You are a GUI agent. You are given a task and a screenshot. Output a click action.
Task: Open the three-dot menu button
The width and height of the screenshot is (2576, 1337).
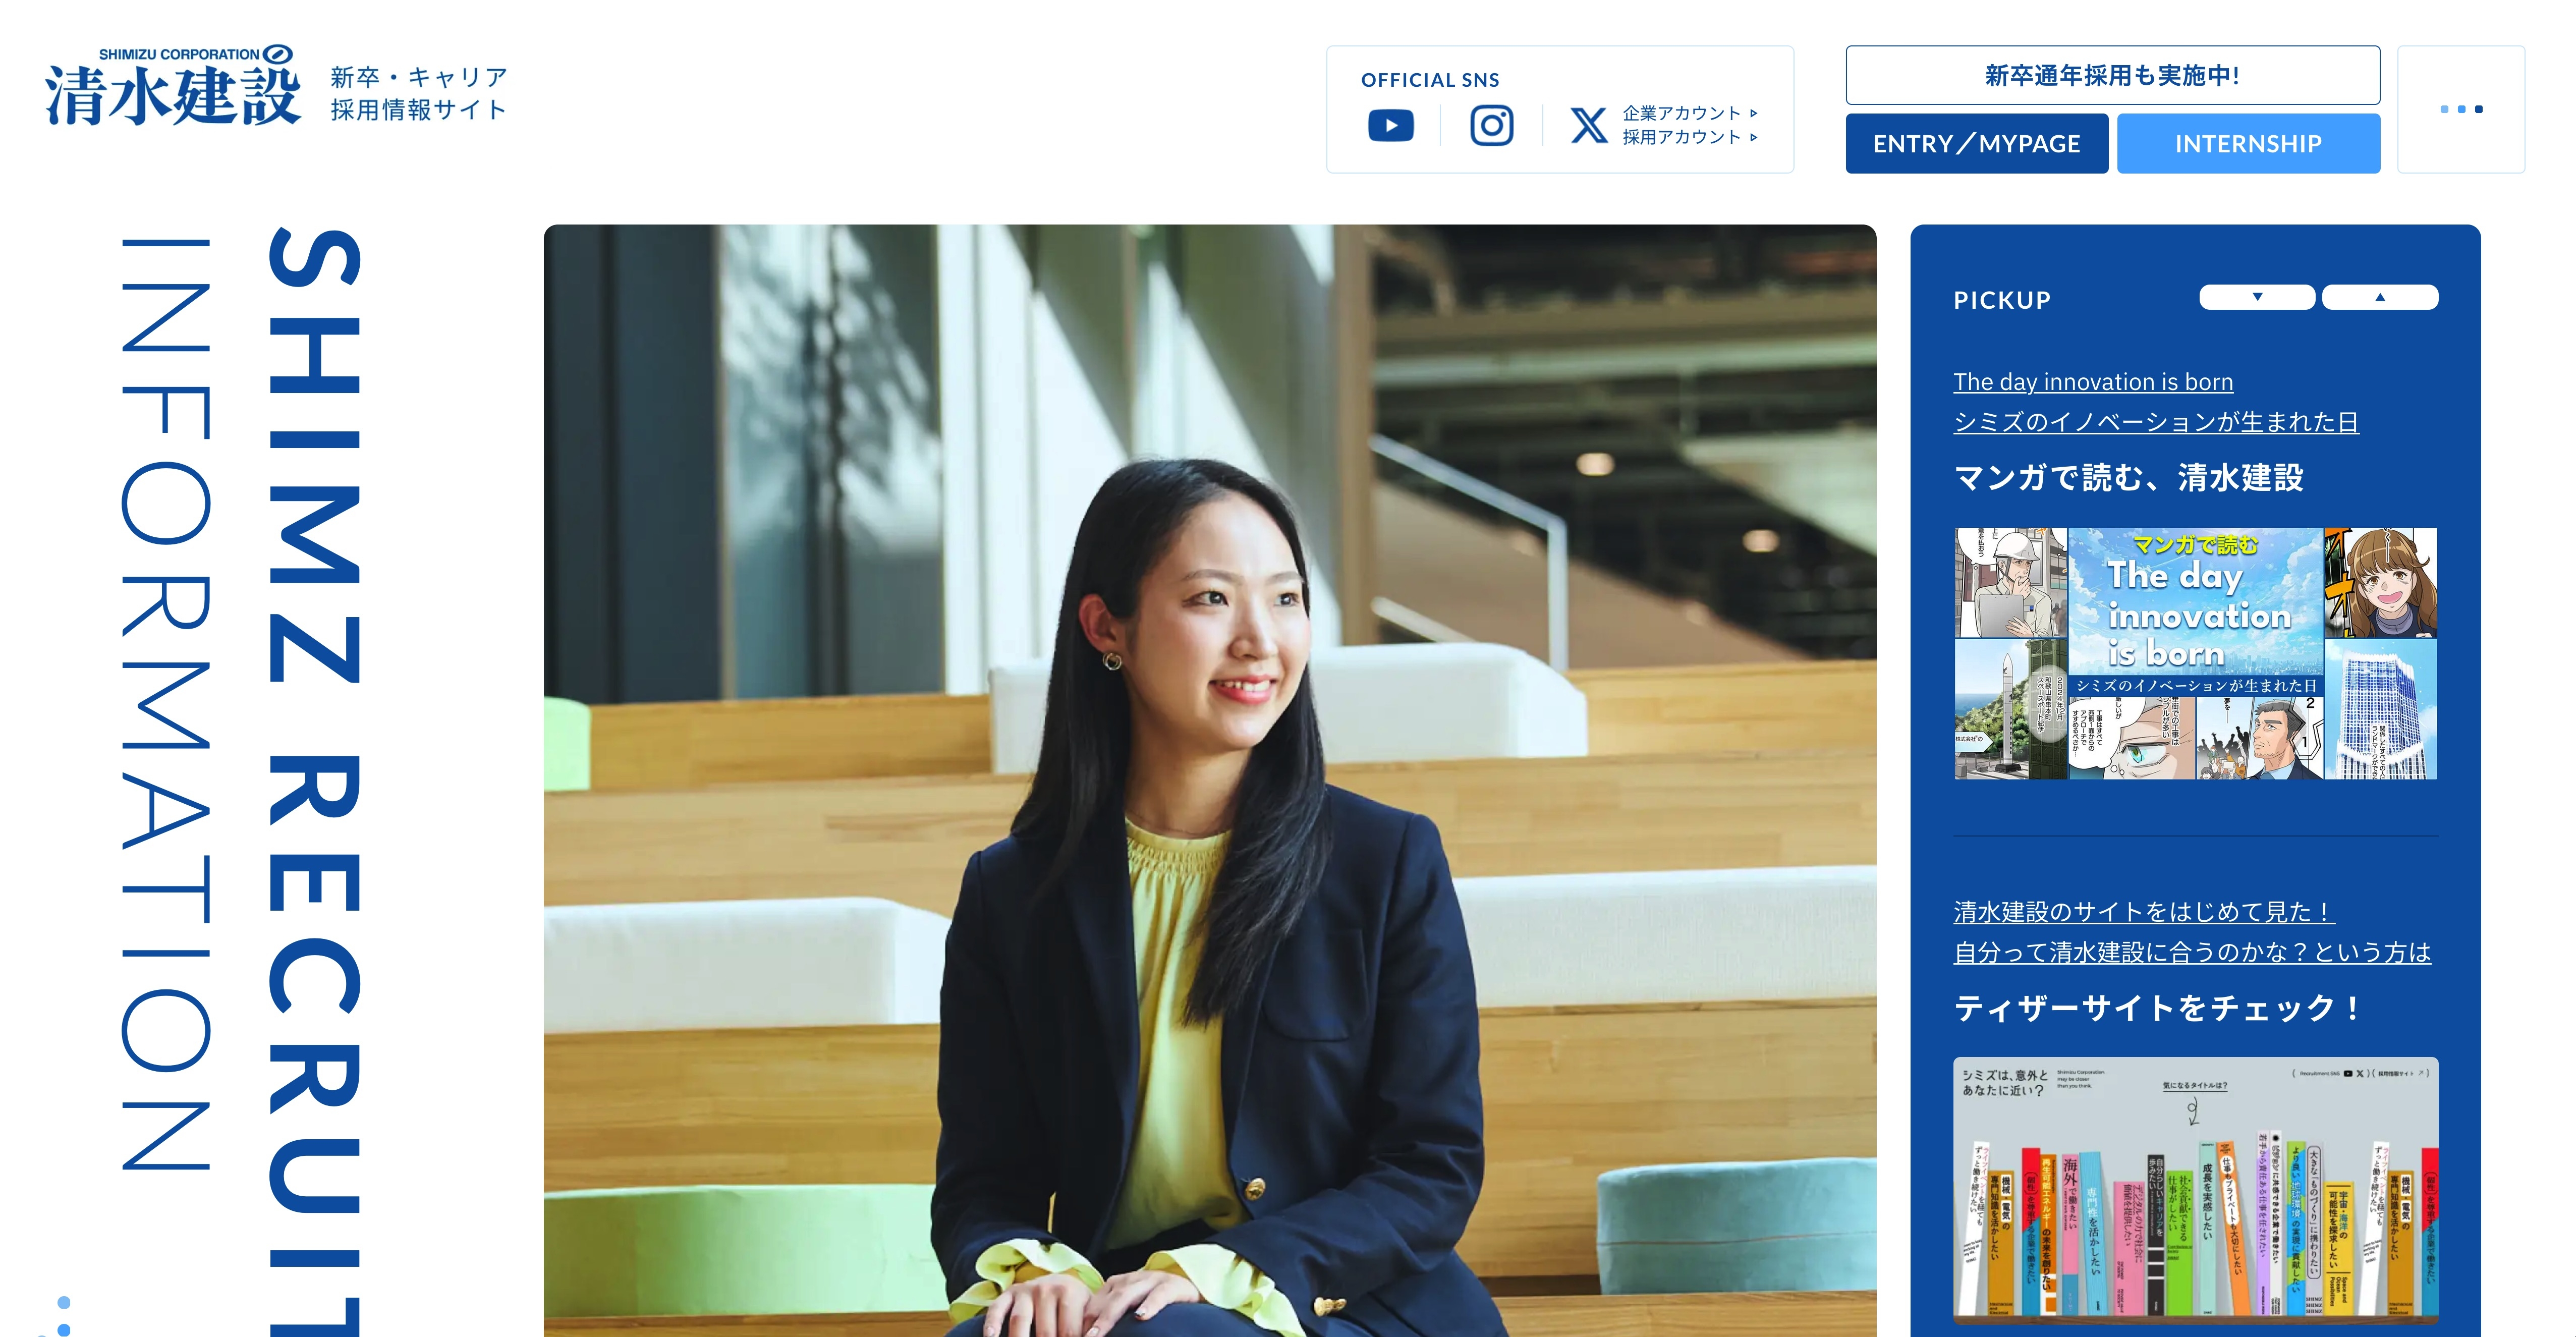click(2461, 109)
